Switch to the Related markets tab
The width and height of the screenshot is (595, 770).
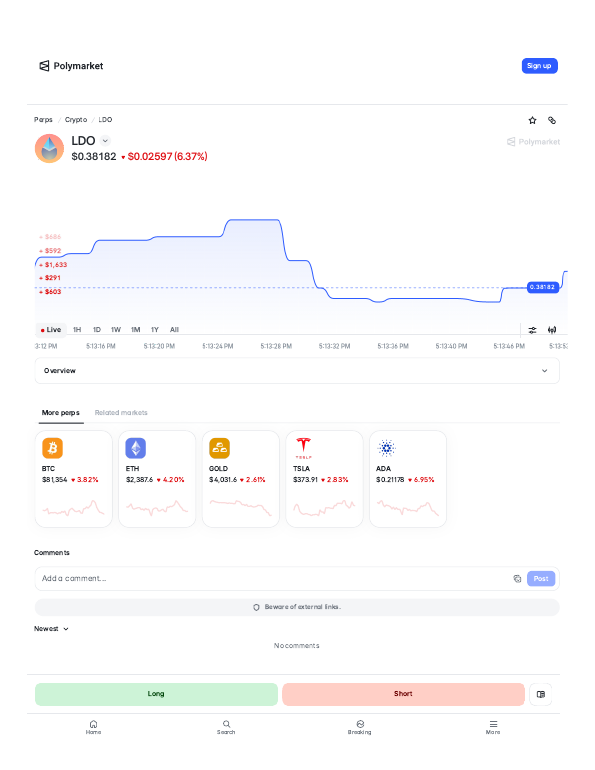[121, 412]
